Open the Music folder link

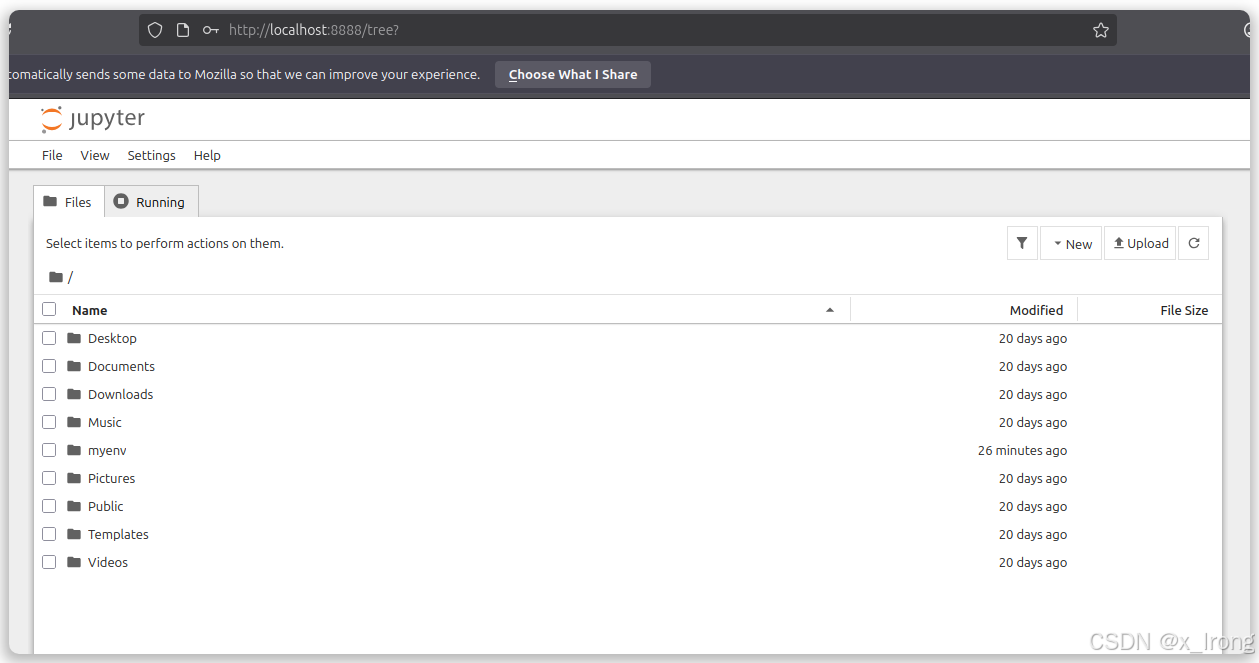coord(104,422)
